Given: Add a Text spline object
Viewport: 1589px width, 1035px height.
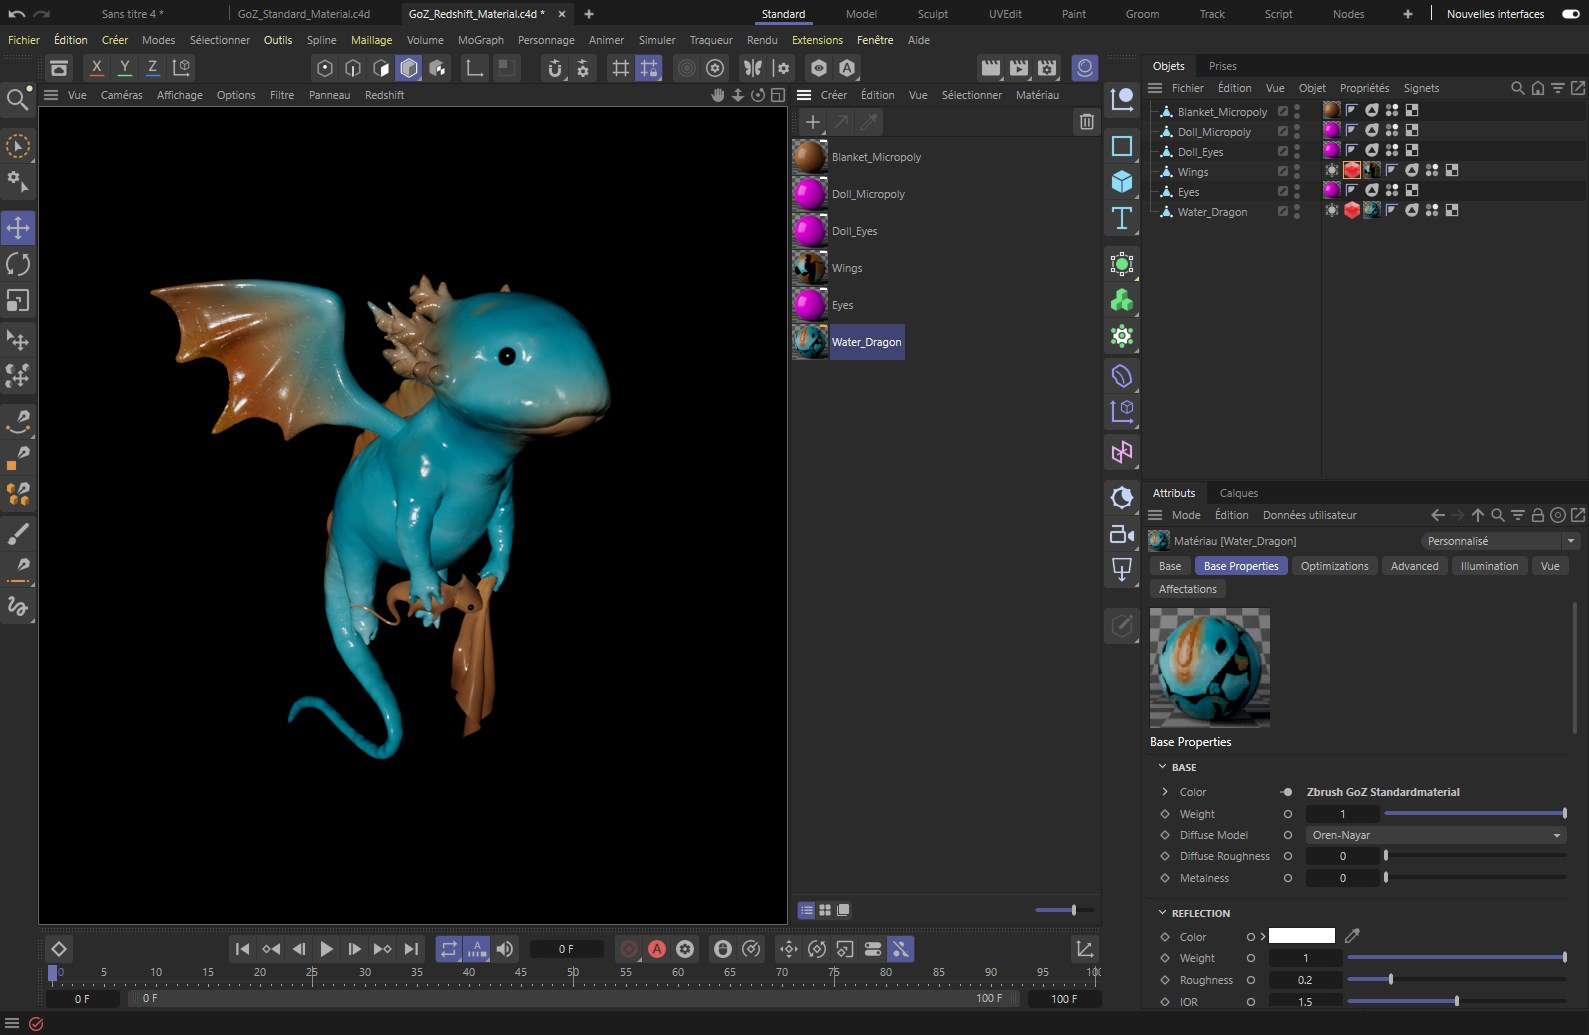Looking at the screenshot, I should pyautogui.click(x=1122, y=218).
